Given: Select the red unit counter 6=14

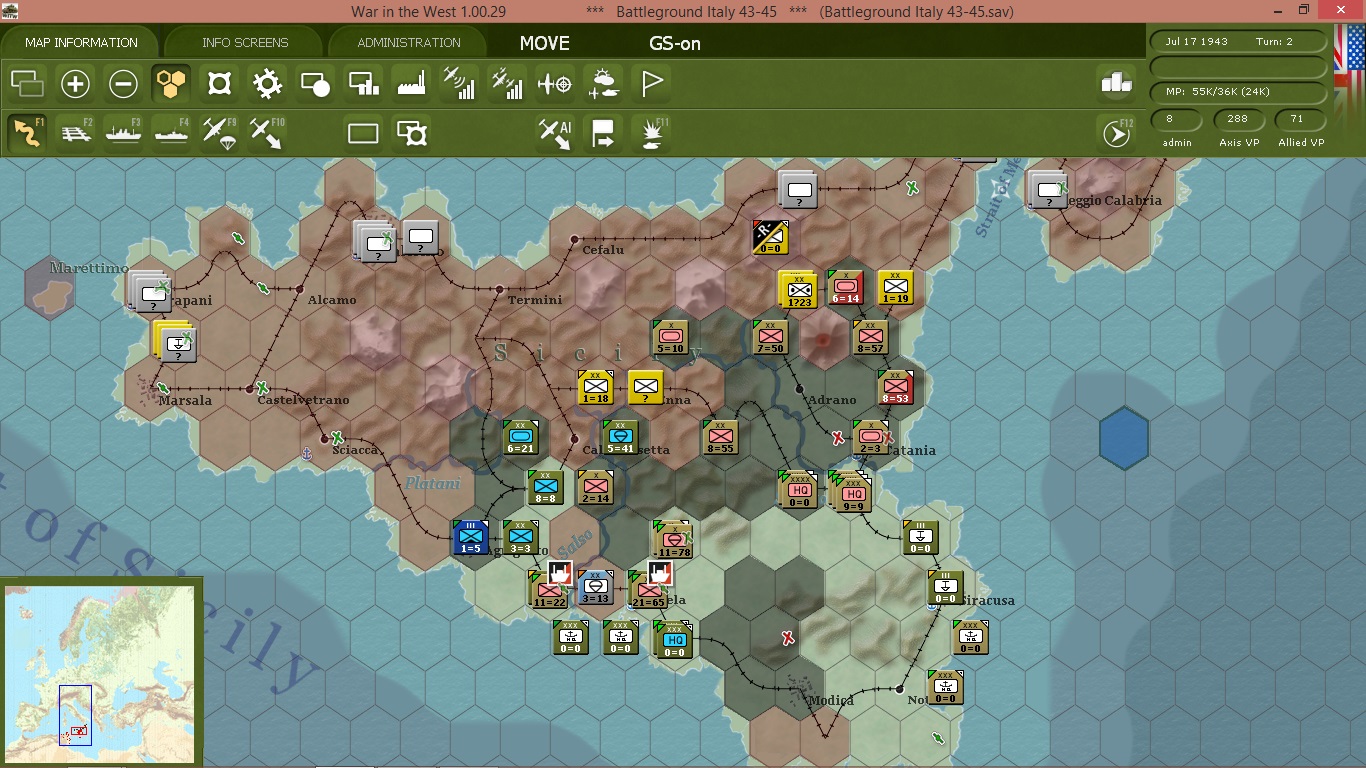Looking at the screenshot, I should pyautogui.click(x=846, y=288).
